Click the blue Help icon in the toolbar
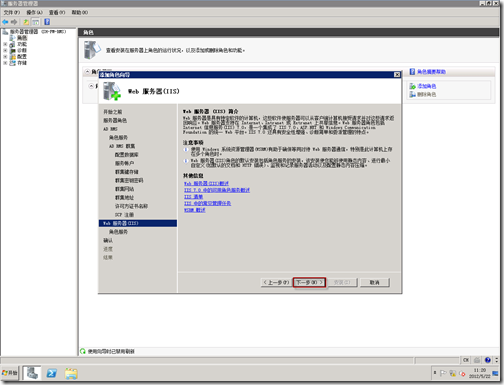 click(x=47, y=22)
